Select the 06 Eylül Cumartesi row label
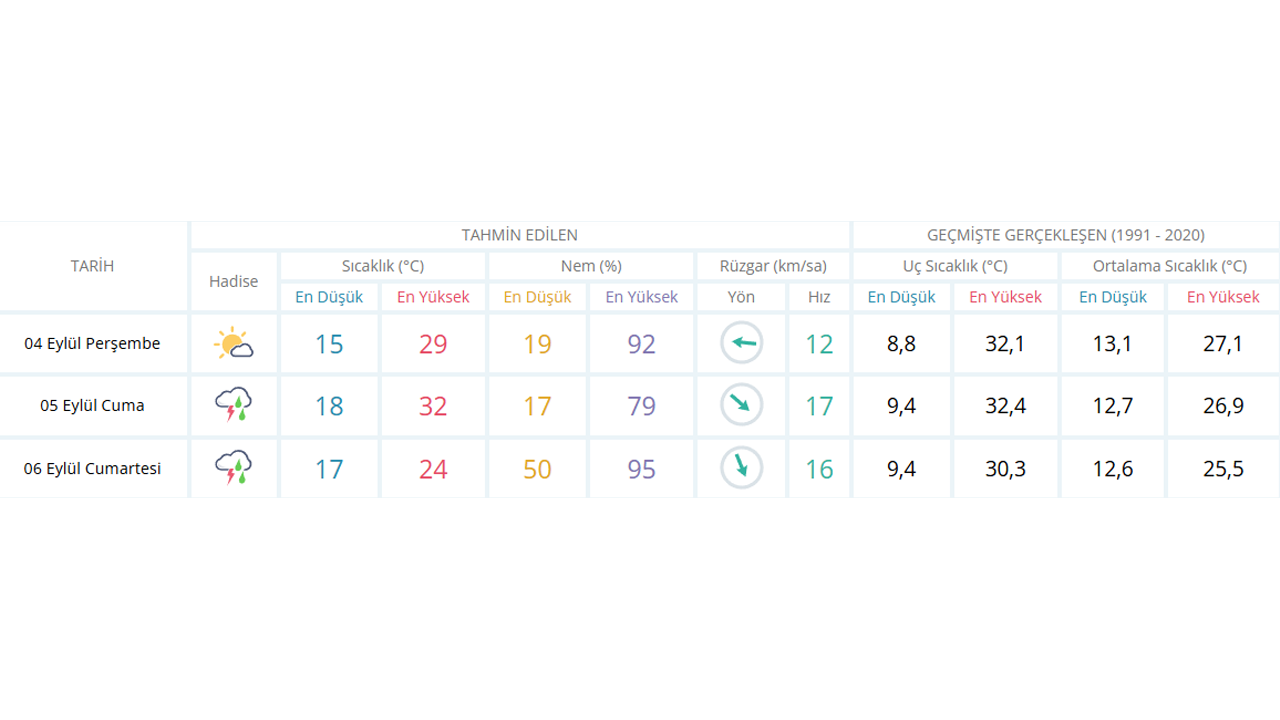The image size is (1280, 720). tap(92, 469)
